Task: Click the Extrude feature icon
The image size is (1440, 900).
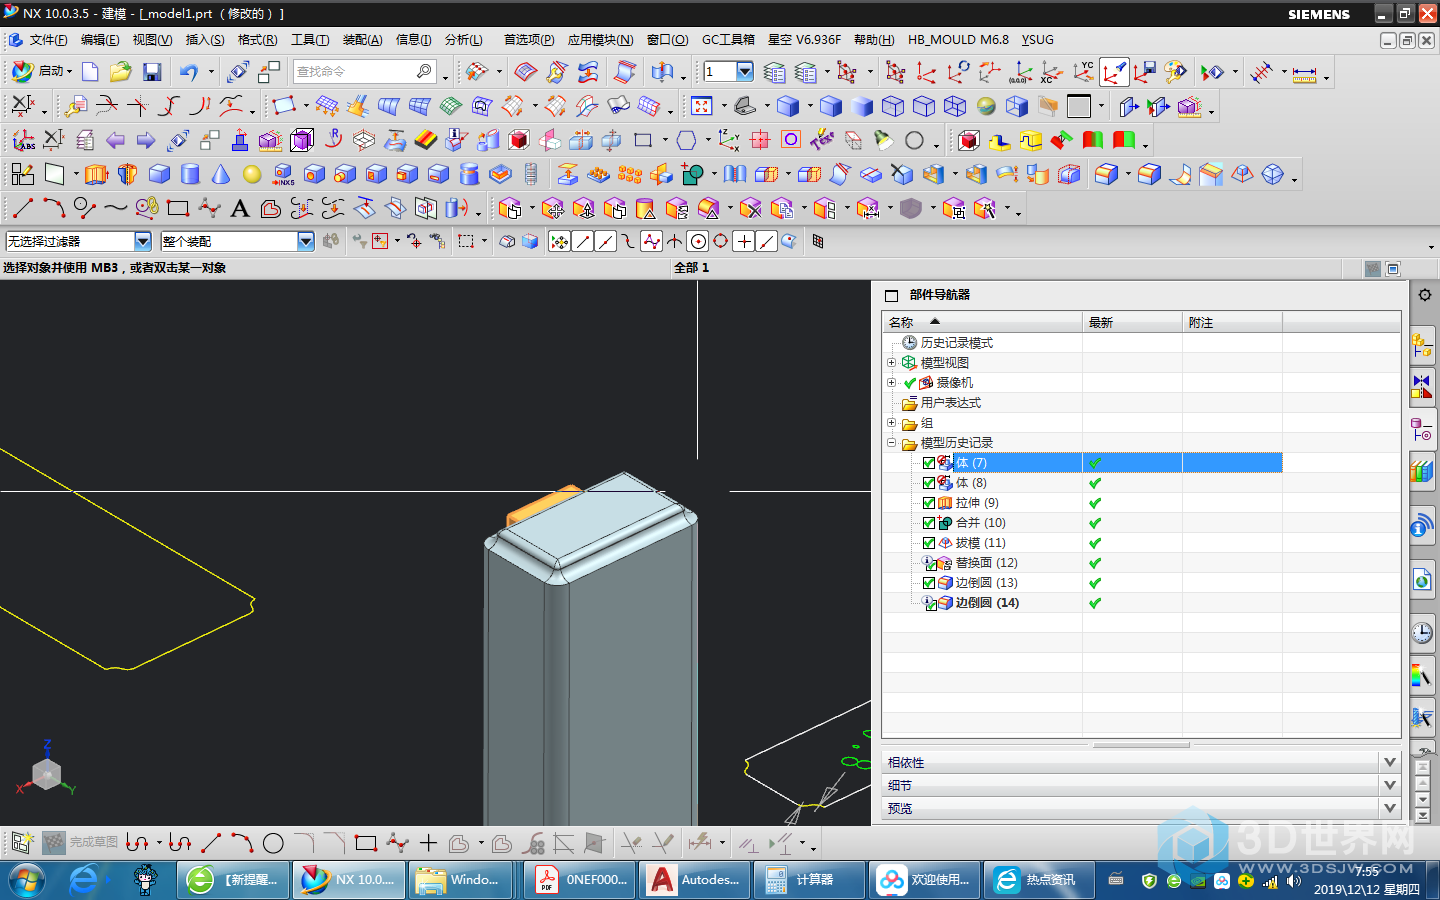Action: 96,174
